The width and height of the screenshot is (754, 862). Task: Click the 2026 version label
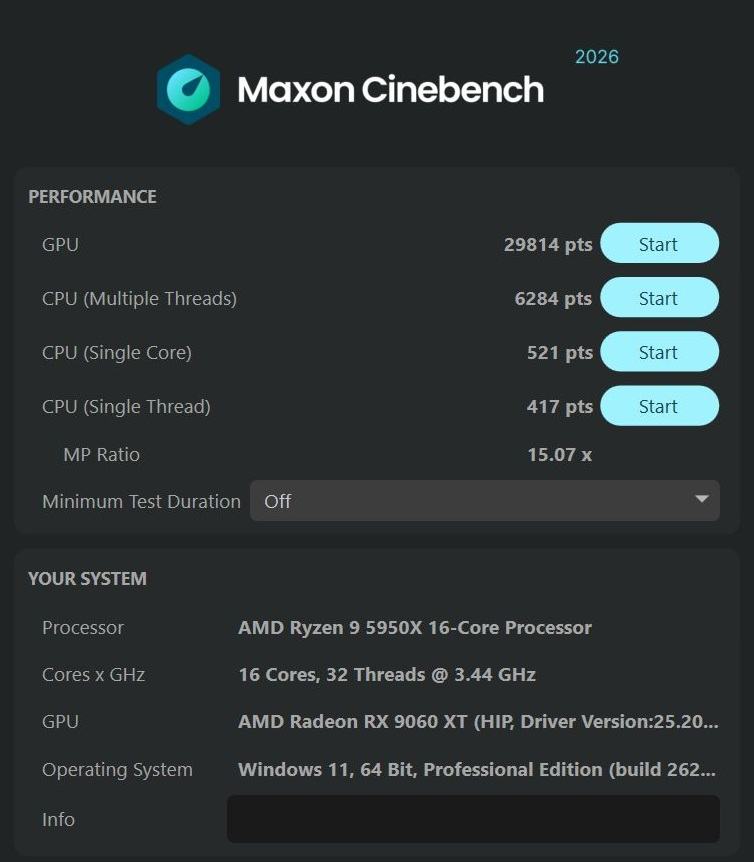(x=597, y=57)
